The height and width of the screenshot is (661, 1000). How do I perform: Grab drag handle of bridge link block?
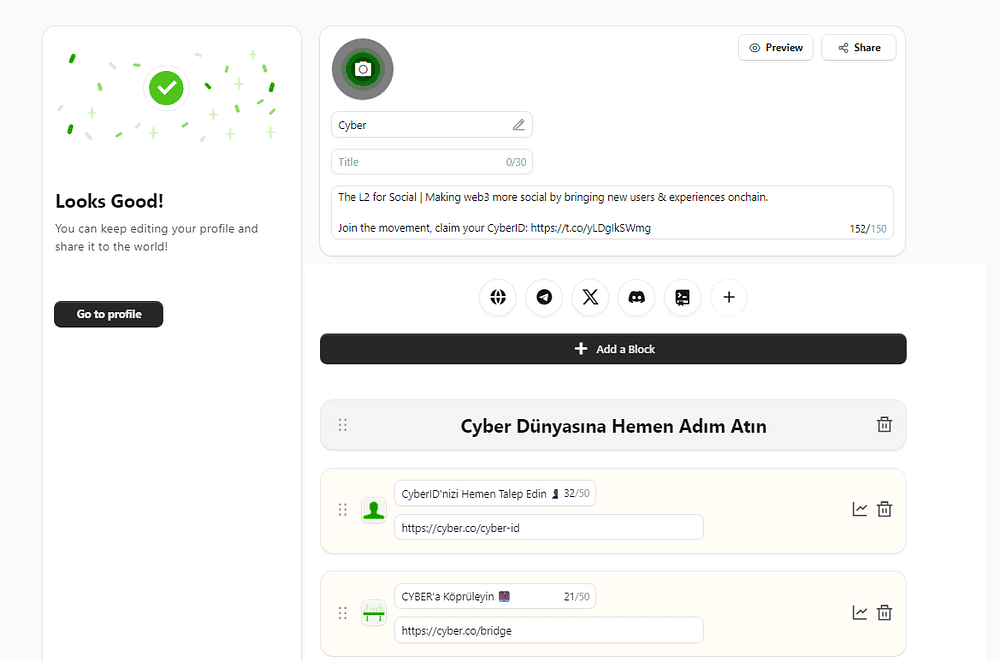[x=342, y=613]
